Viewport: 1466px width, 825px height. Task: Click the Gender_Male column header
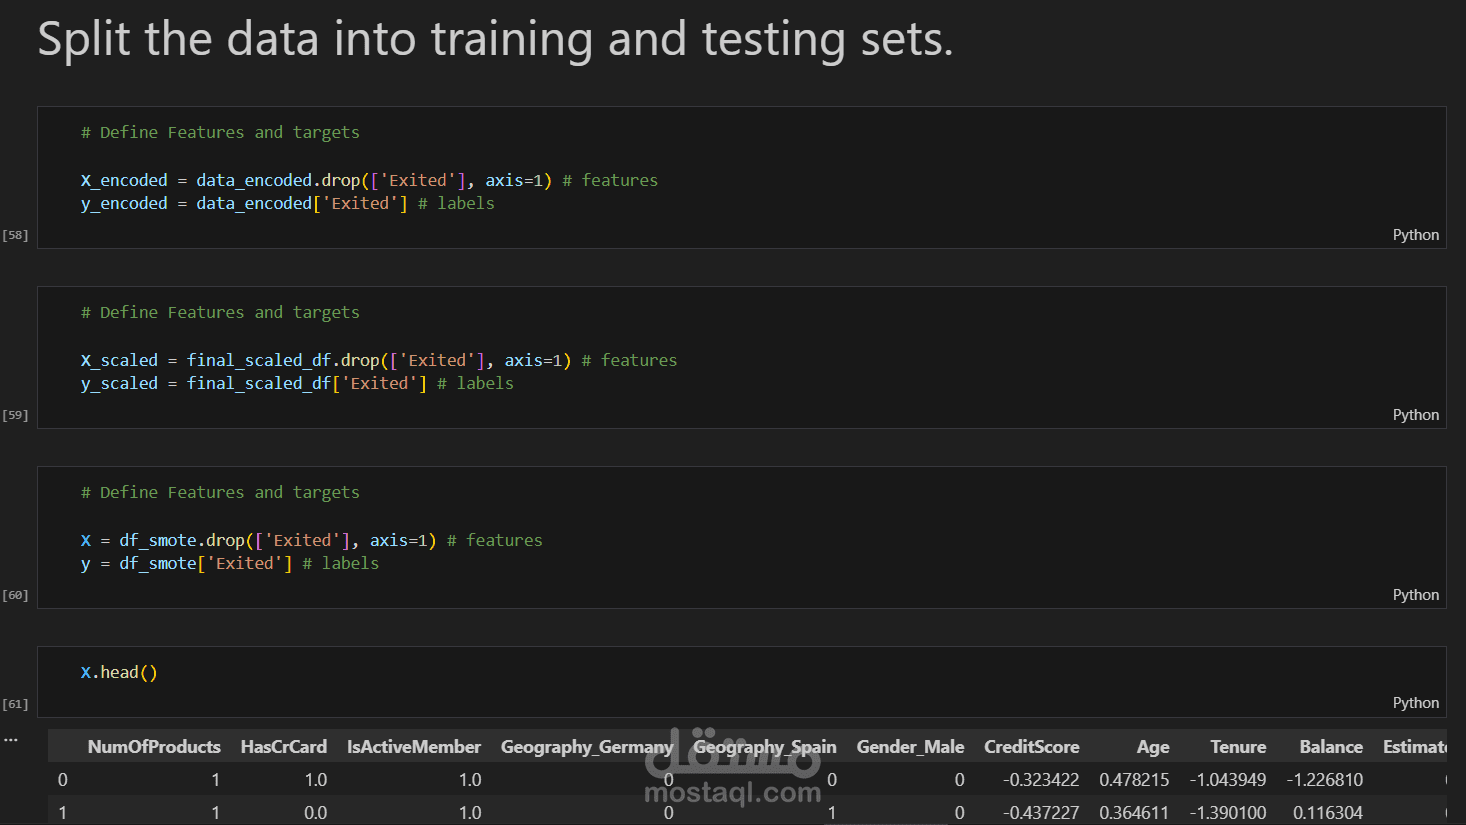[910, 747]
